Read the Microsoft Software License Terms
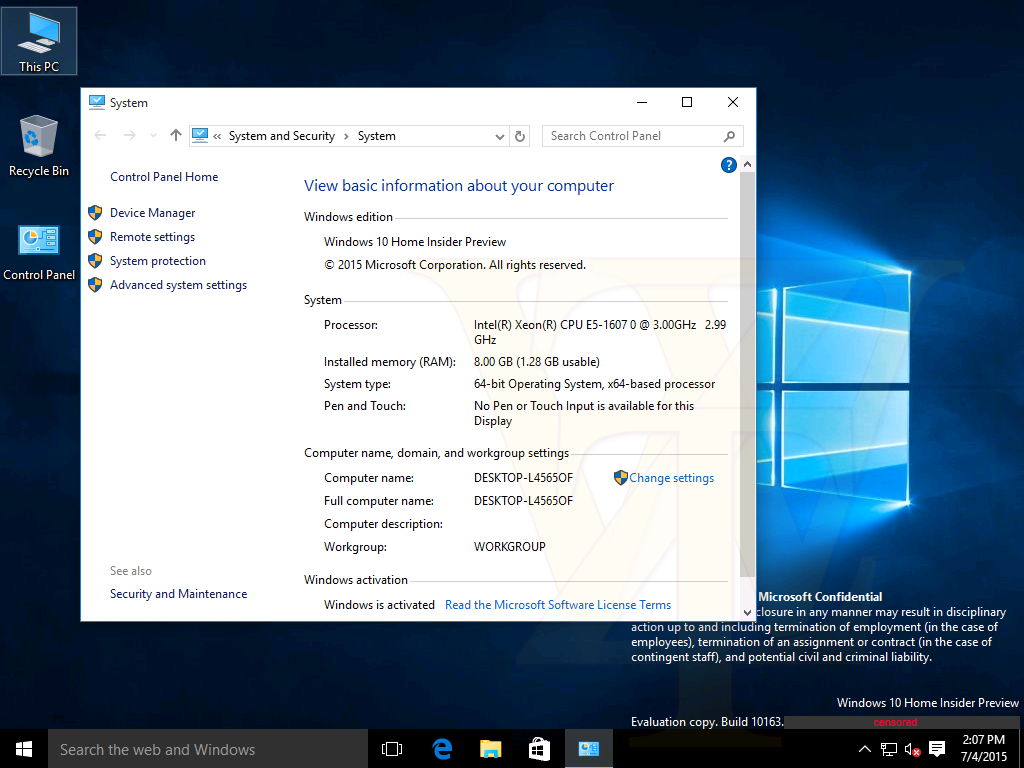 pyautogui.click(x=558, y=605)
